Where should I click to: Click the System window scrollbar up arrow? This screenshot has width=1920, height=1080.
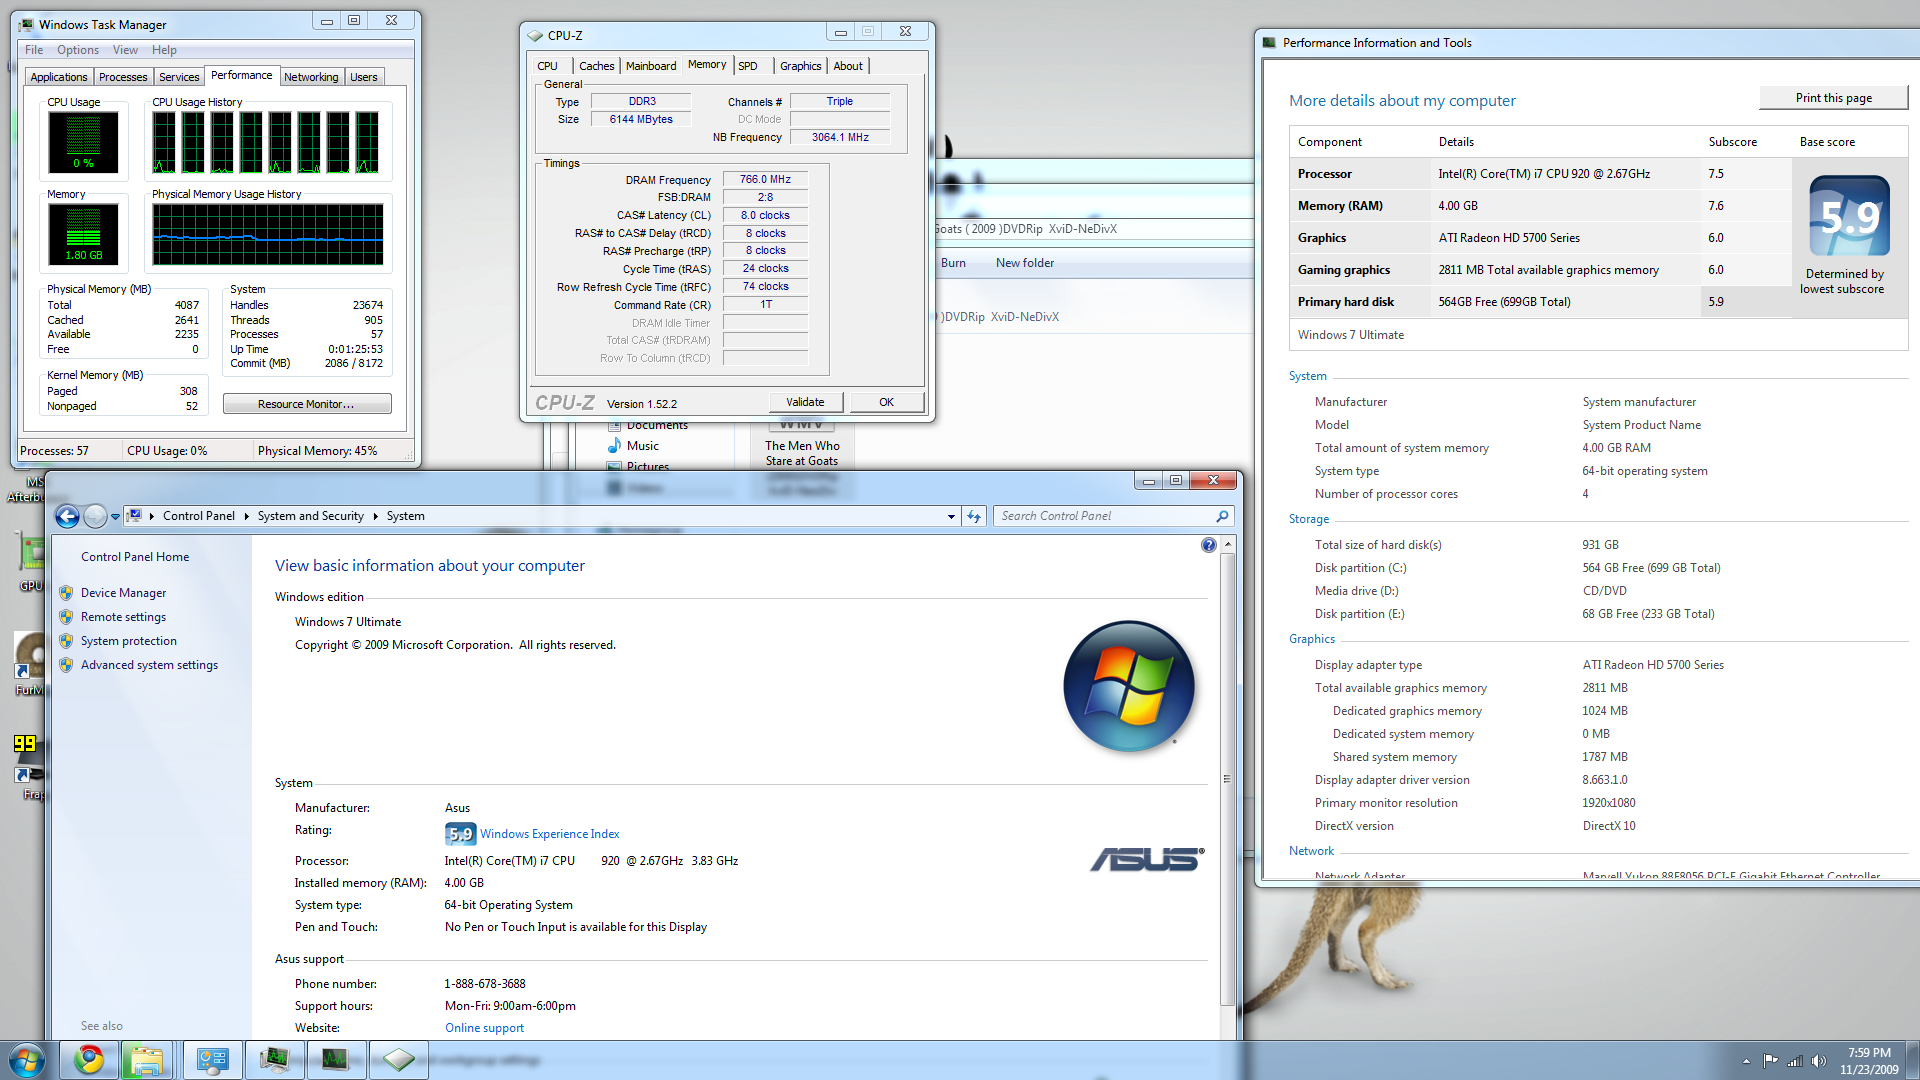[1228, 544]
